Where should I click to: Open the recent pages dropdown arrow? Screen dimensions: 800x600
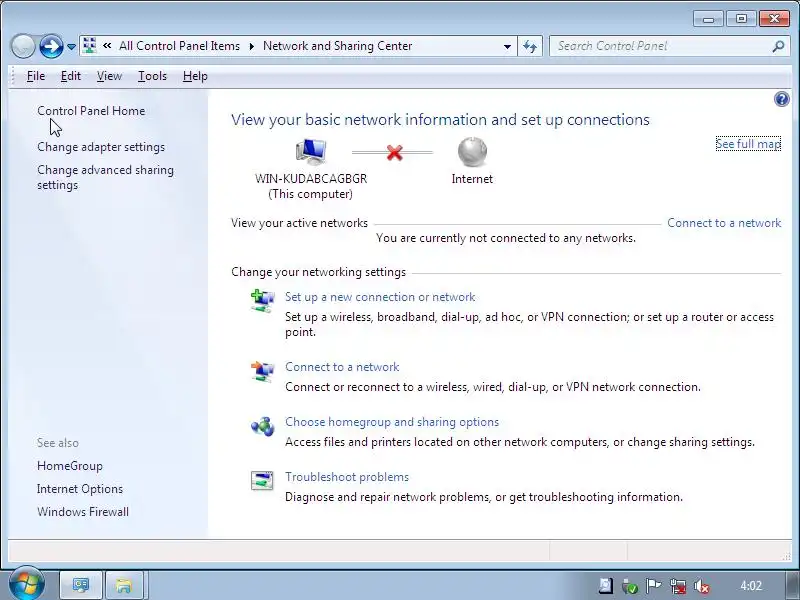point(71,47)
